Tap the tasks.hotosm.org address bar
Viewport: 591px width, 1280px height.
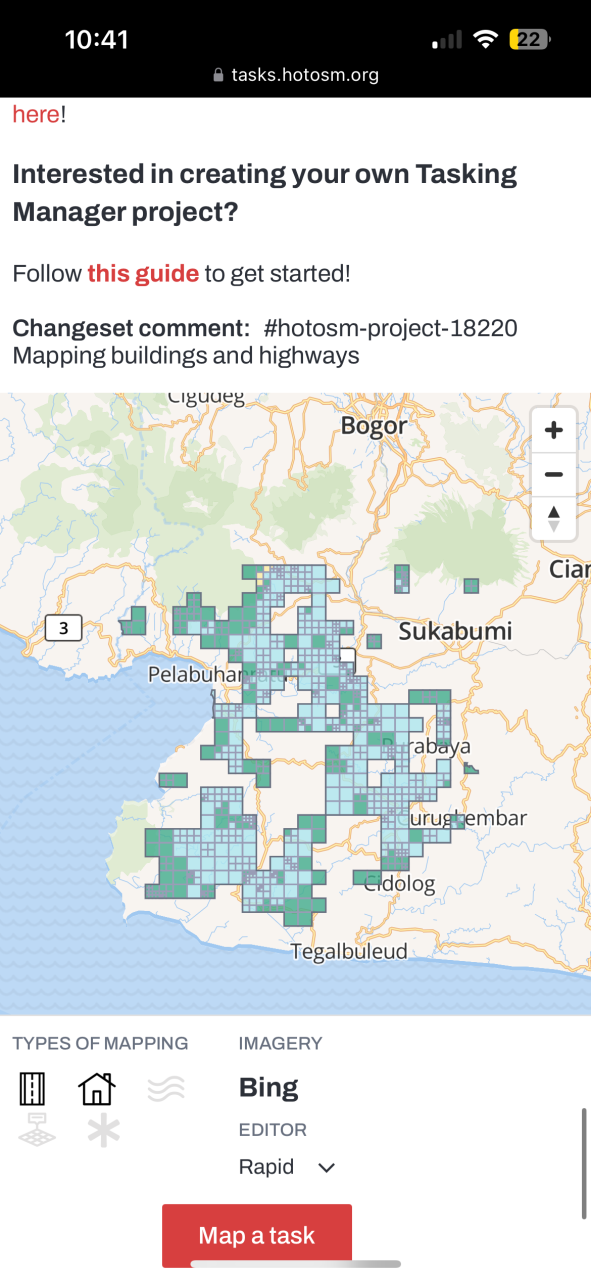[x=295, y=75]
